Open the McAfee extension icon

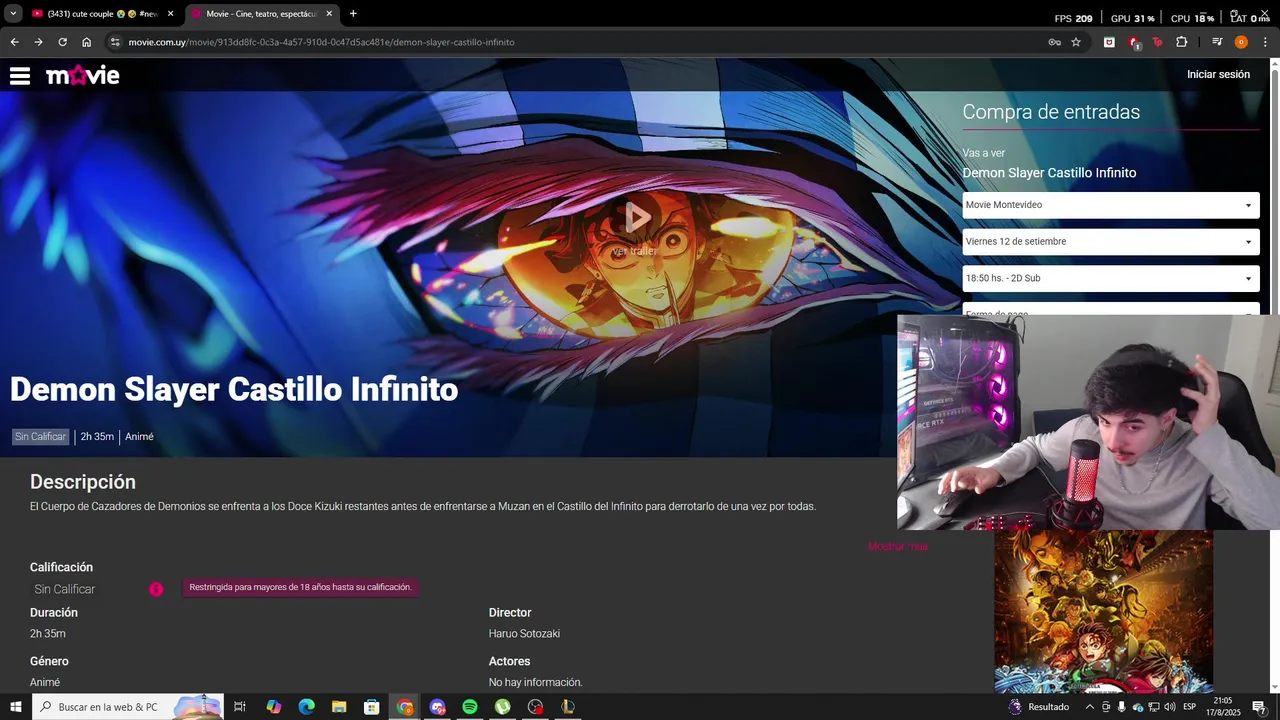[x=1109, y=42]
